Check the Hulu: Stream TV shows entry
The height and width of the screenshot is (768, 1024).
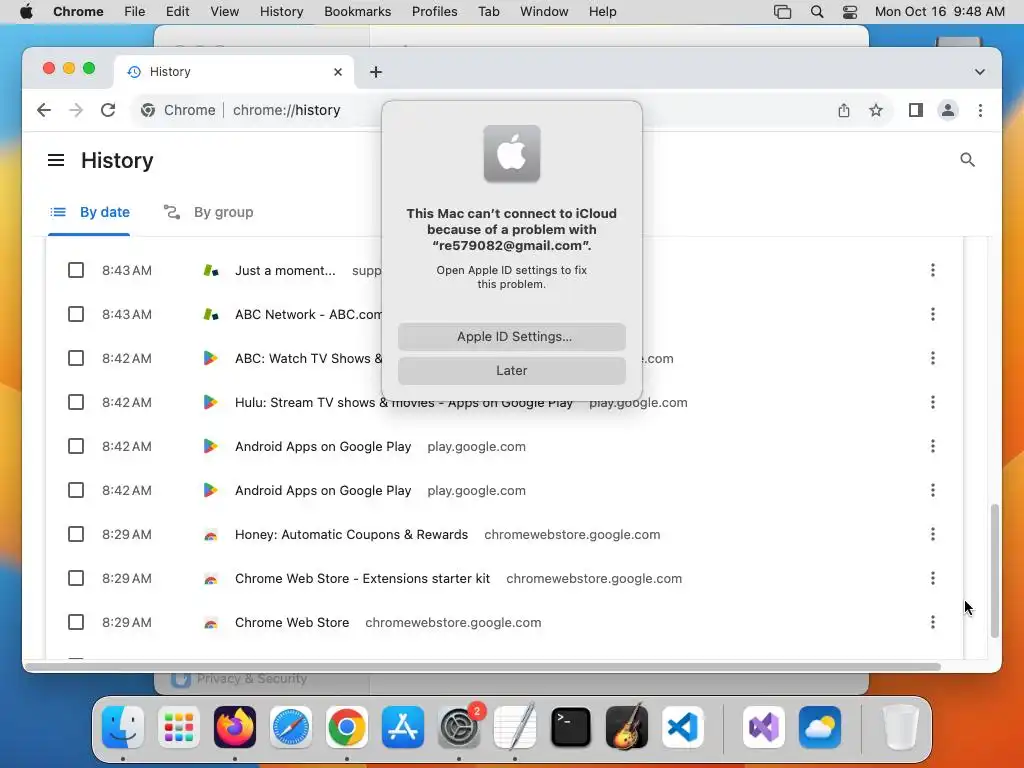pos(76,402)
